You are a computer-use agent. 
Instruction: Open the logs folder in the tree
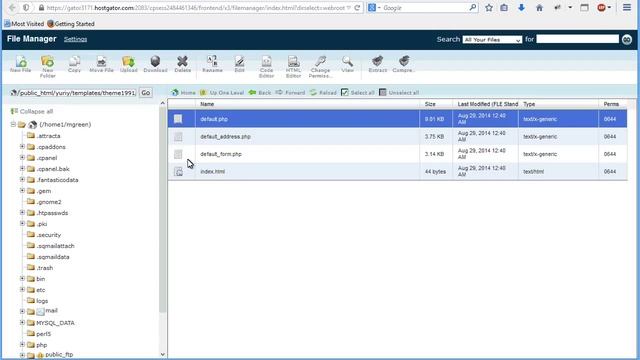38,301
